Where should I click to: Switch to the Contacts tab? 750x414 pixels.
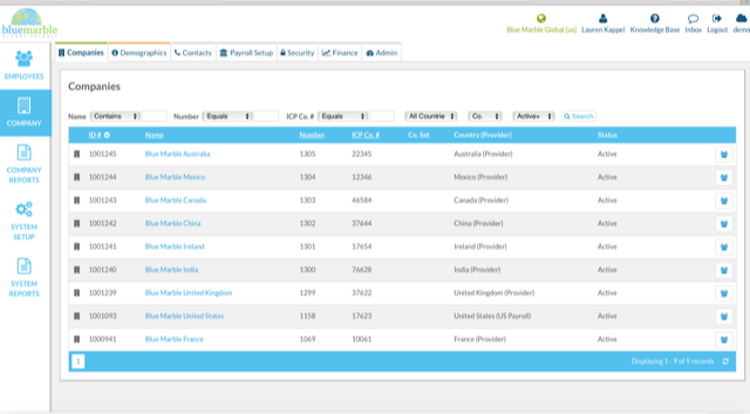pyautogui.click(x=193, y=53)
